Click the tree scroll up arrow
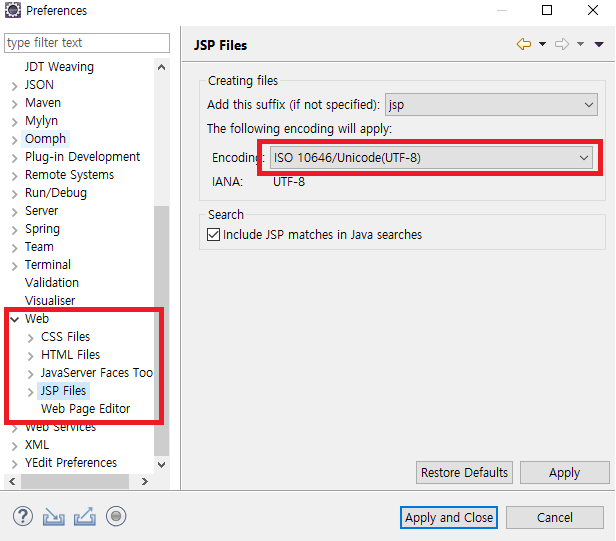 tap(161, 67)
